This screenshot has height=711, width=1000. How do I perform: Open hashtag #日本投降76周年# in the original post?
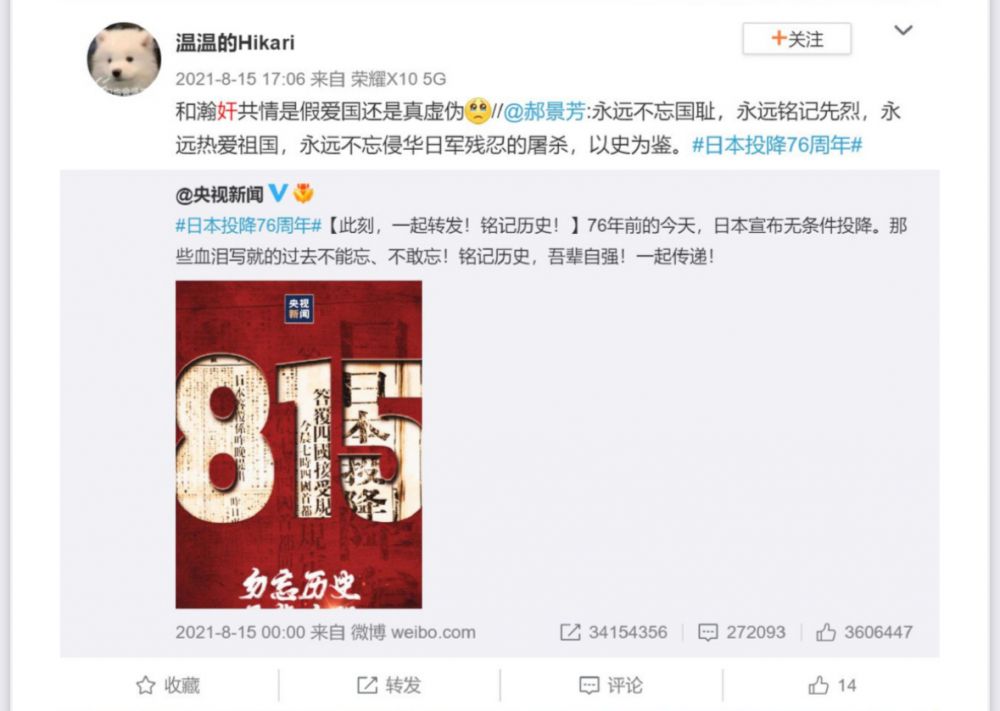point(249,226)
